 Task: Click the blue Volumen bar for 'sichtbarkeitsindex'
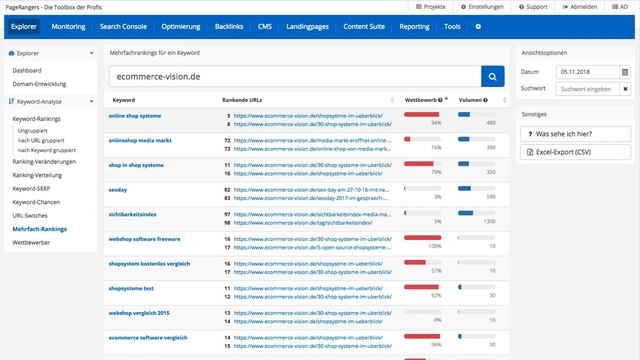465,213
